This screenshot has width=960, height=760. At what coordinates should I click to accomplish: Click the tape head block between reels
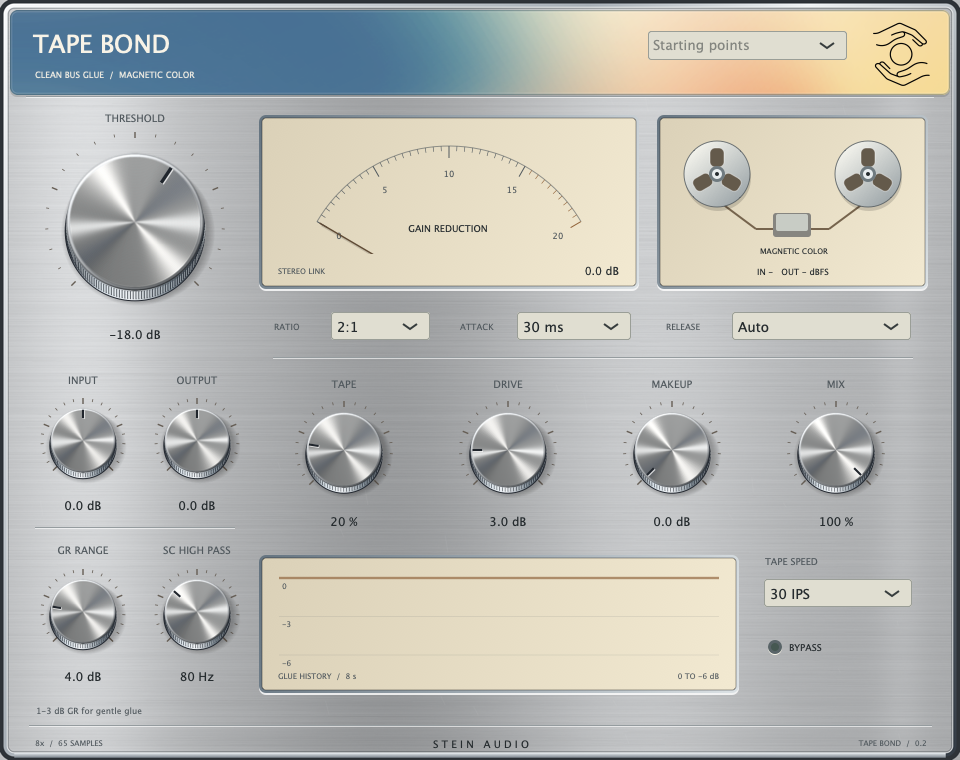coord(792,224)
